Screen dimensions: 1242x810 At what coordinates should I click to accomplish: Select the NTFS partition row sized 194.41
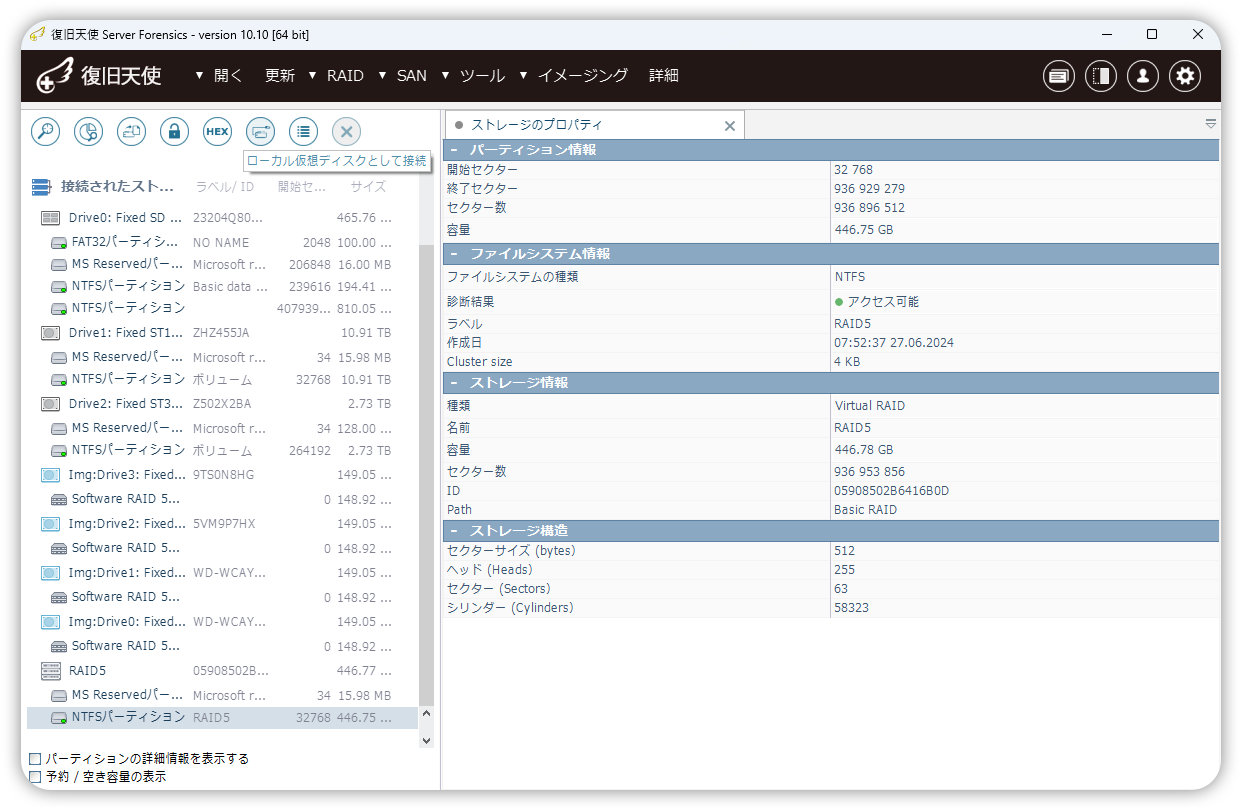click(x=222, y=287)
